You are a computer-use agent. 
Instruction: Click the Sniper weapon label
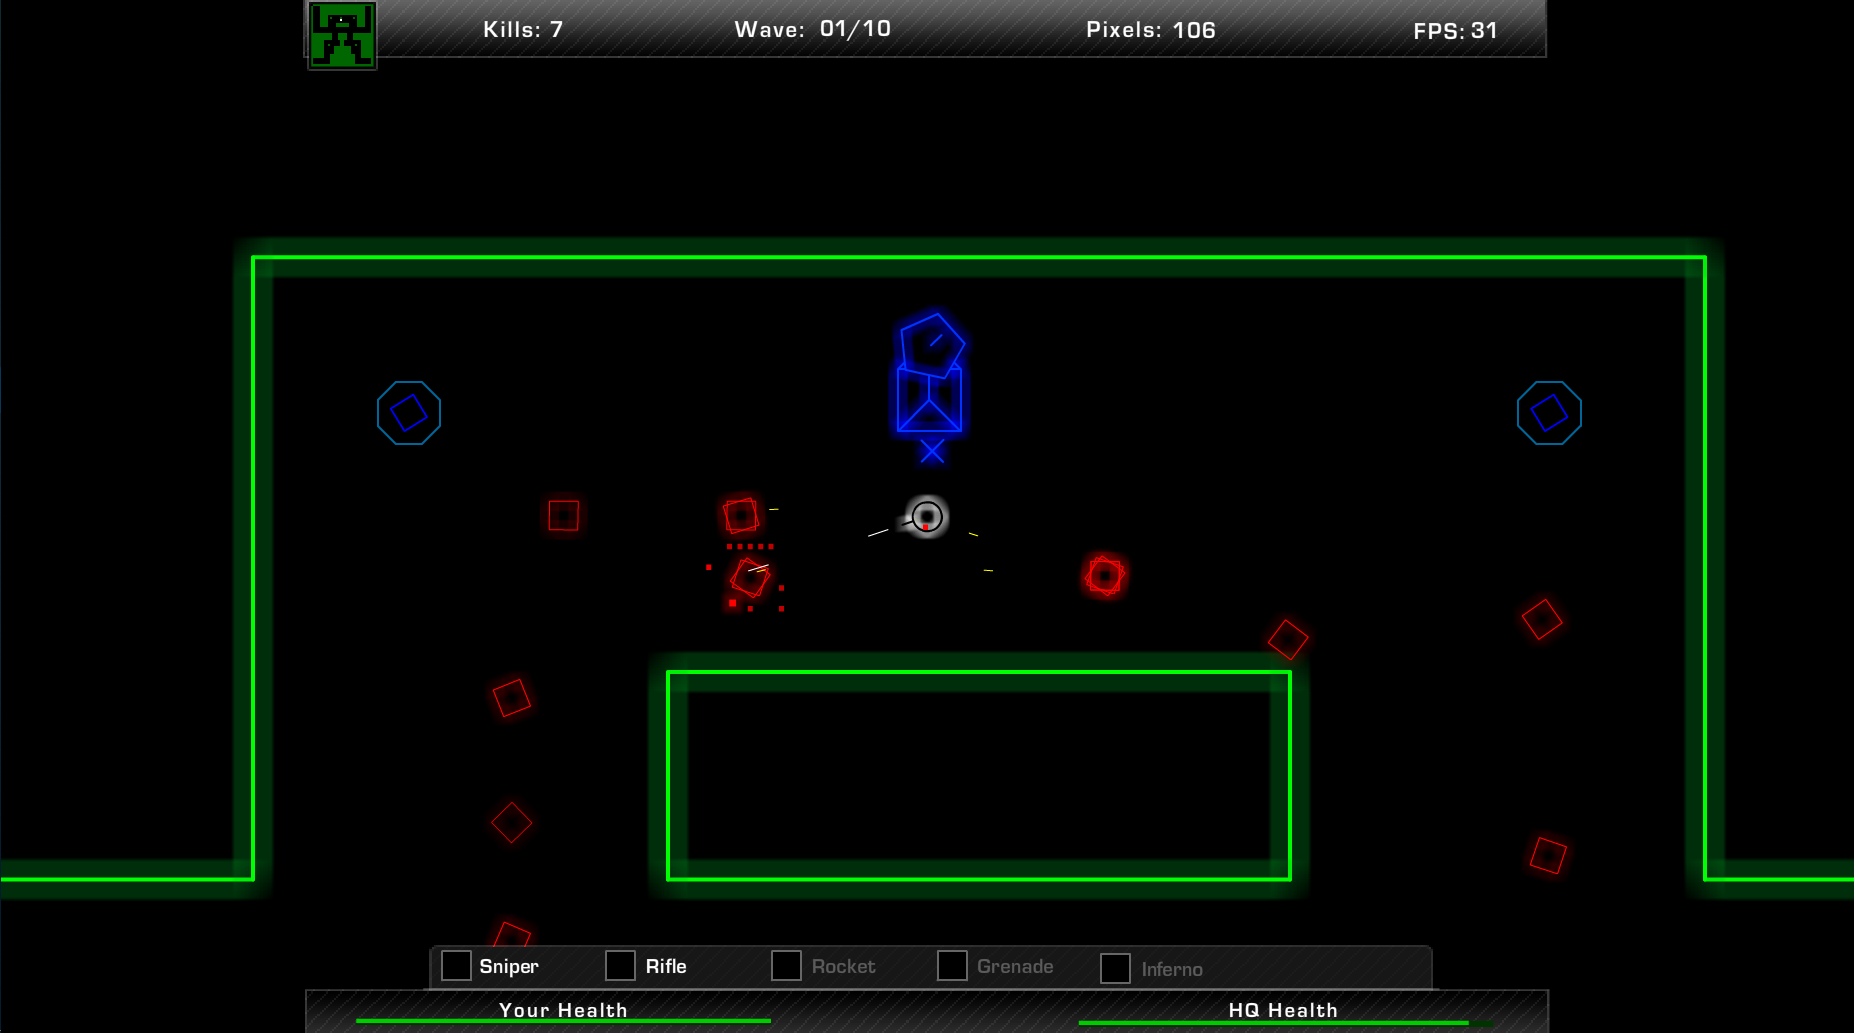click(x=509, y=966)
